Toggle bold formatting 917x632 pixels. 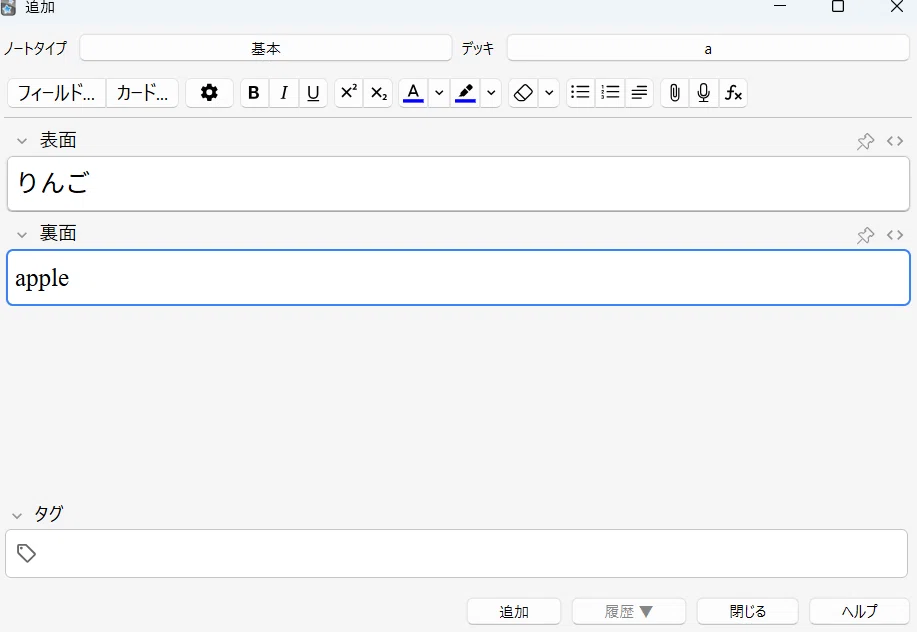click(x=254, y=93)
